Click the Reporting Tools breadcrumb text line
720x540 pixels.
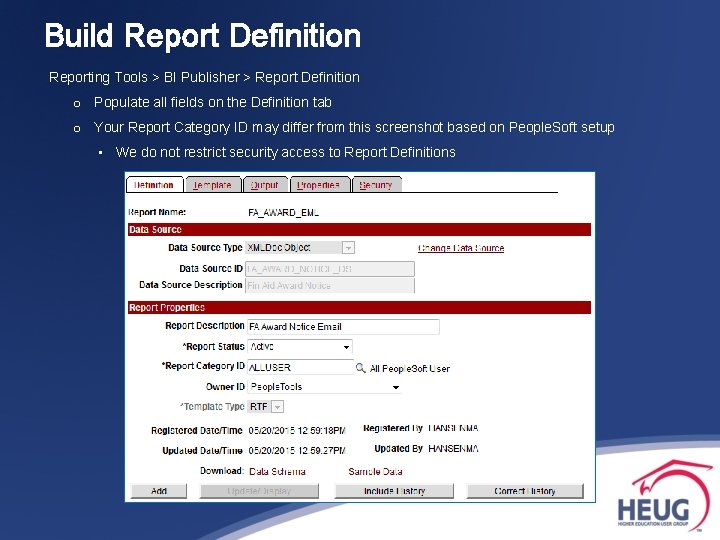[204, 77]
